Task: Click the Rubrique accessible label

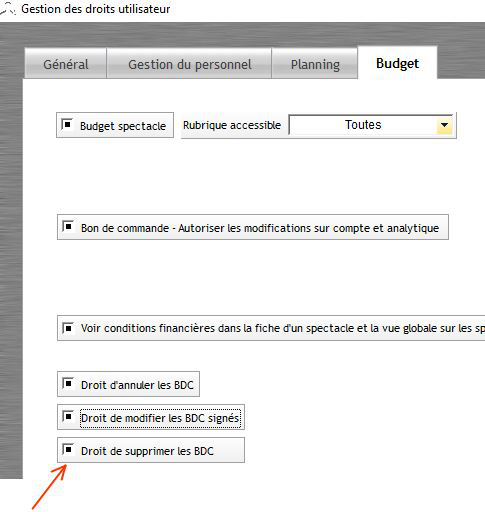Action: point(232,125)
